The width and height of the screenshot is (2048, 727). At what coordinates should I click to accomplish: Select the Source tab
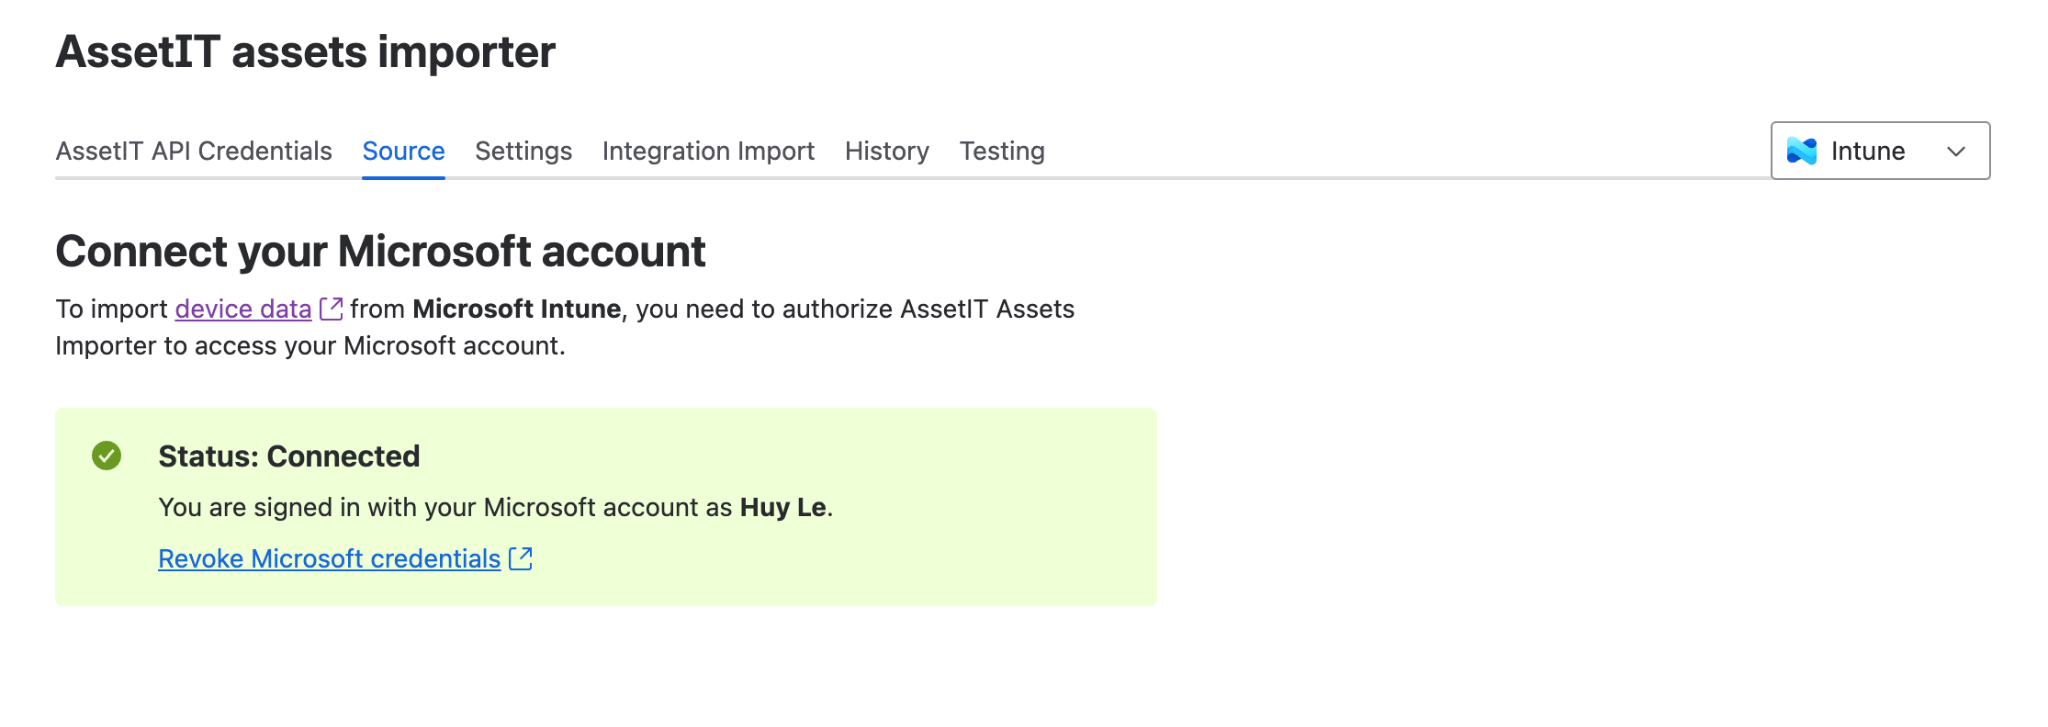pyautogui.click(x=403, y=151)
